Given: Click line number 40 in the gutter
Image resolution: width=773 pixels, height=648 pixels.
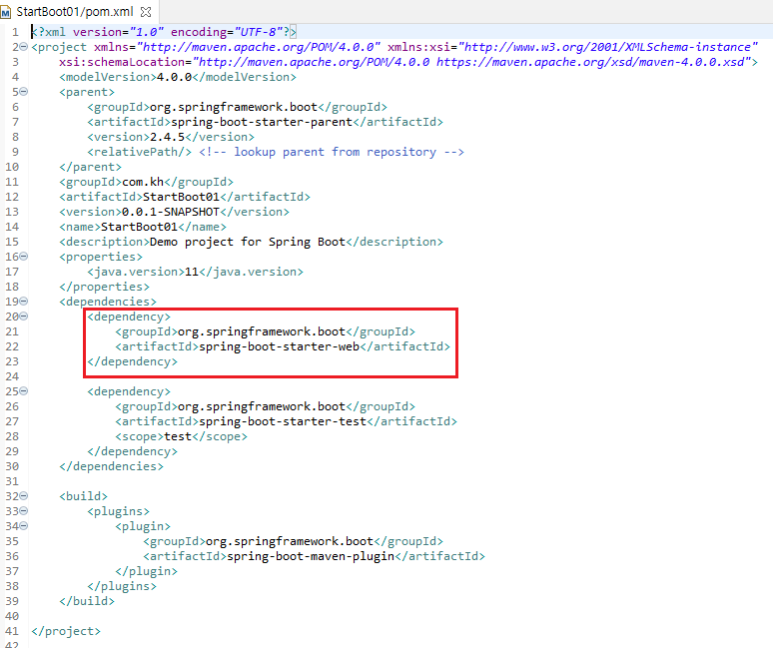Looking at the screenshot, I should coord(12,616).
